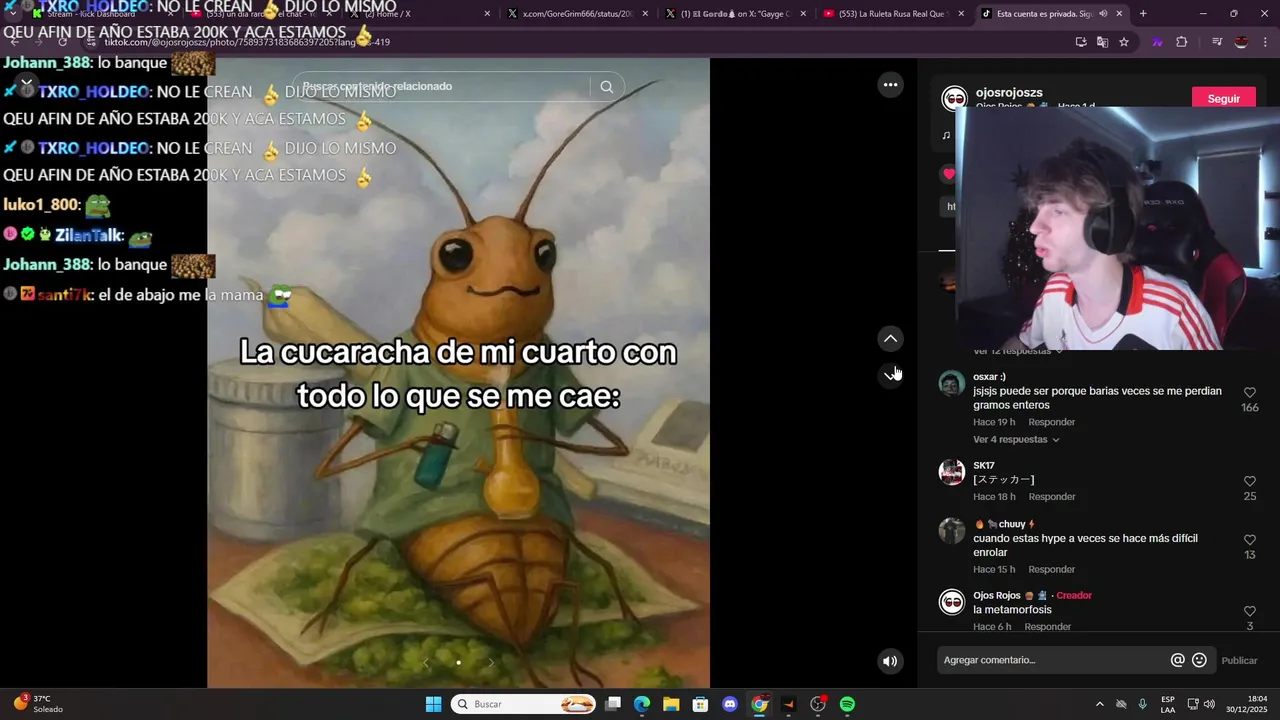Switch to 'La Ruleta Rusa Real' YouTube tab
The image size is (1280, 720).
pos(893,14)
